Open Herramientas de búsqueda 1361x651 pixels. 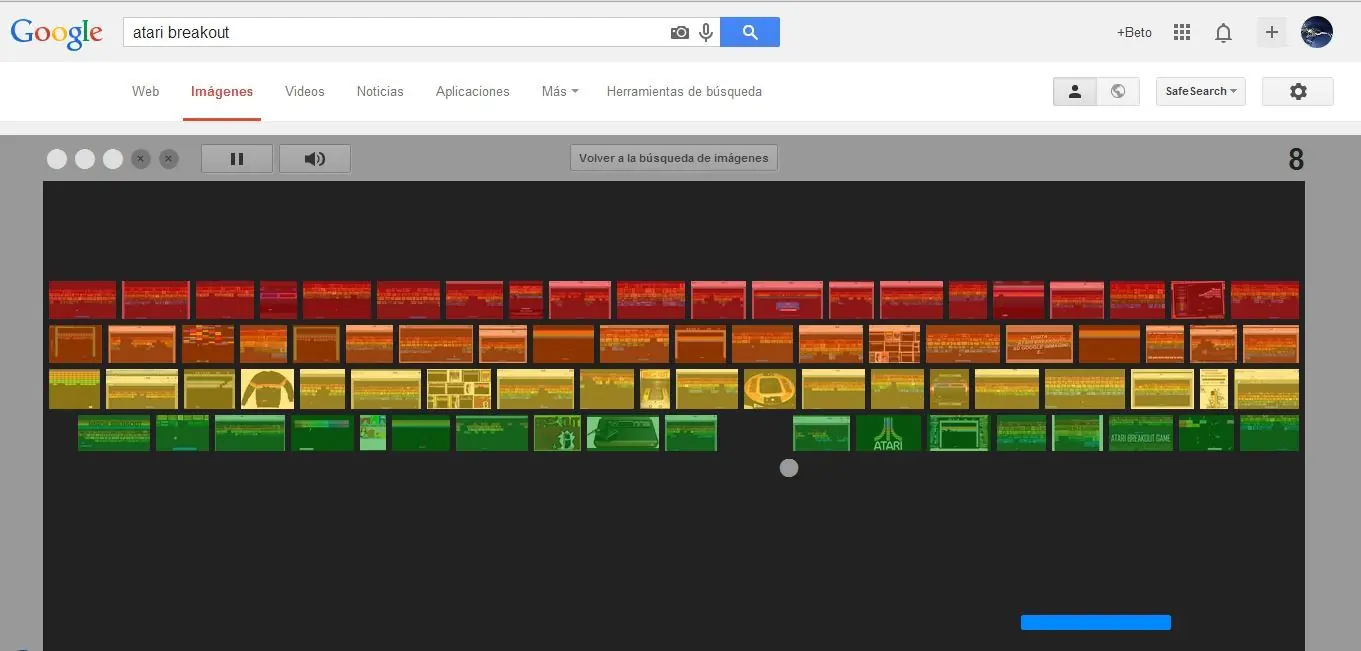point(684,91)
